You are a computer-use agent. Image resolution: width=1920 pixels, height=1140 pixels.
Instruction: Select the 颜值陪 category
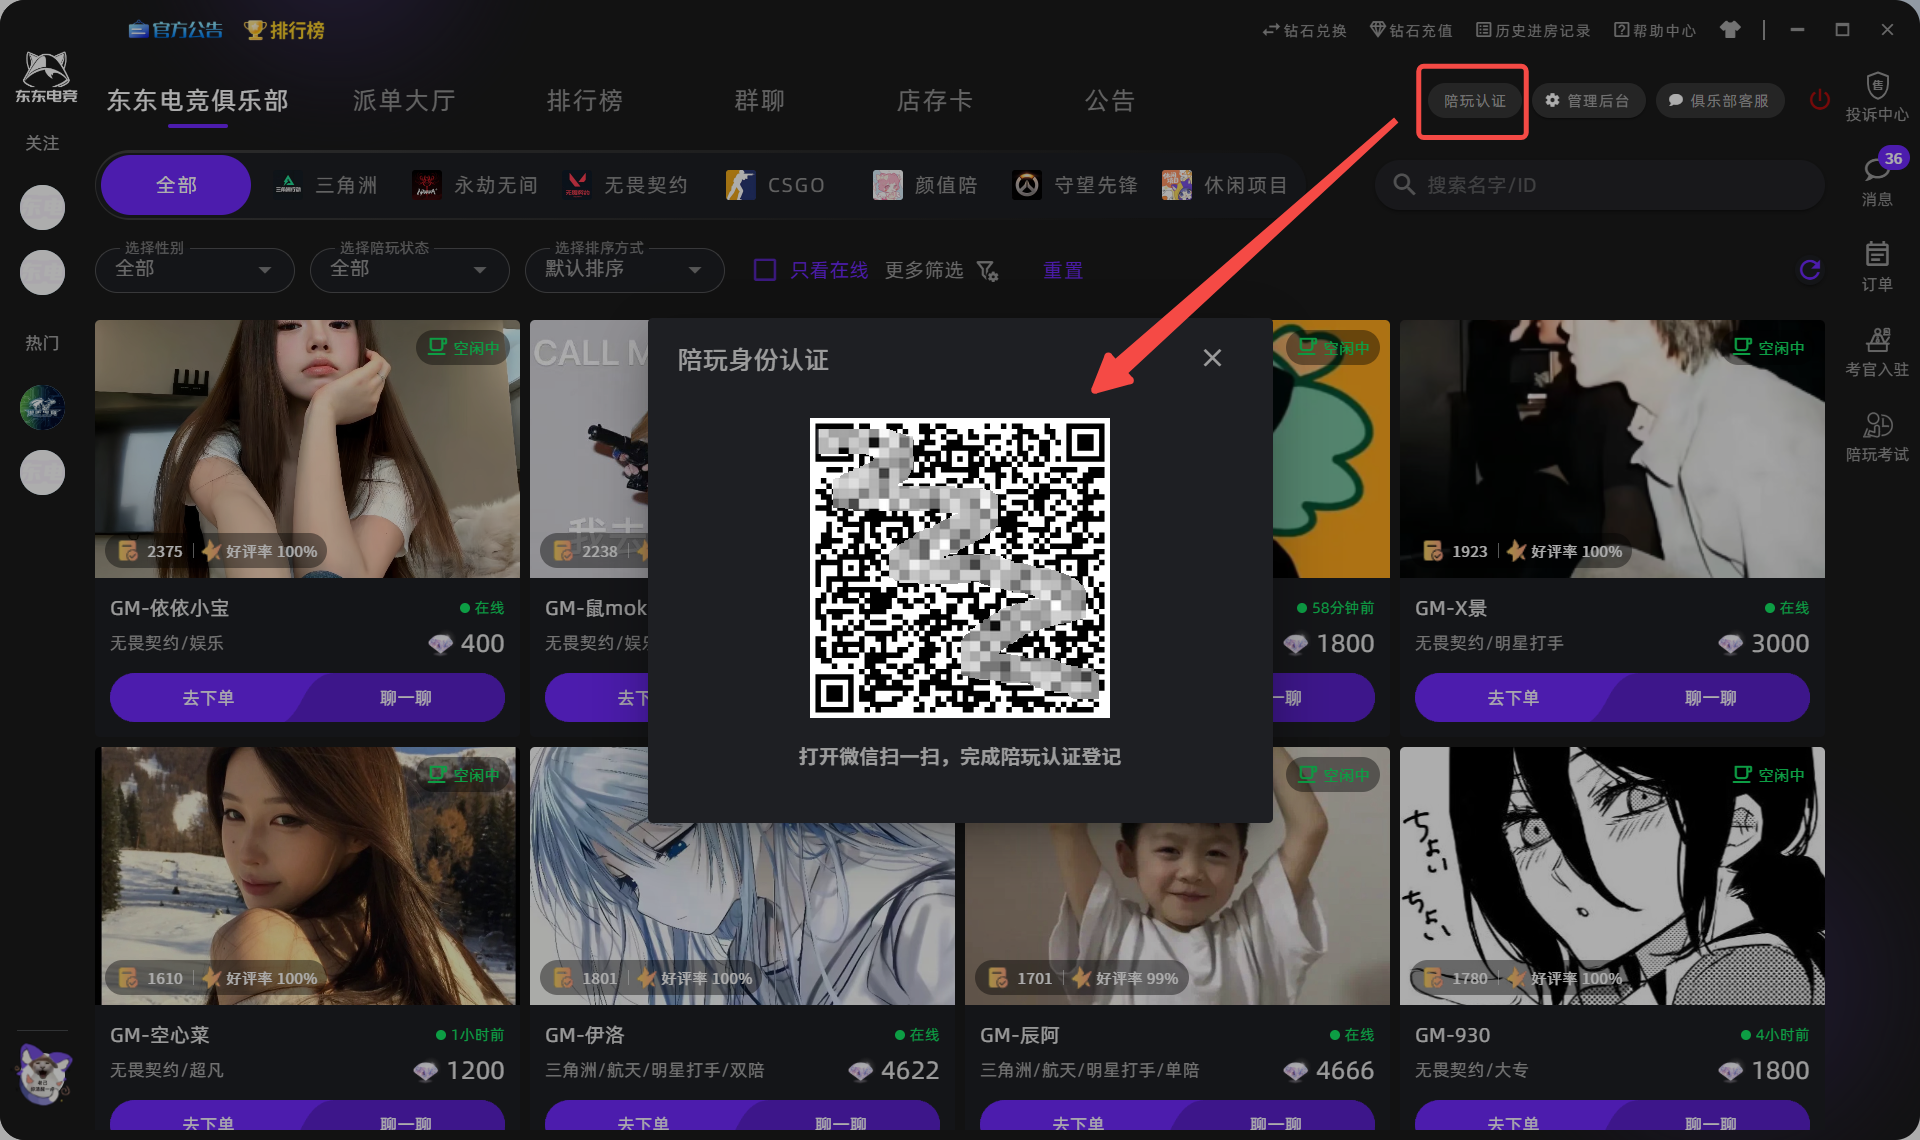(x=925, y=185)
